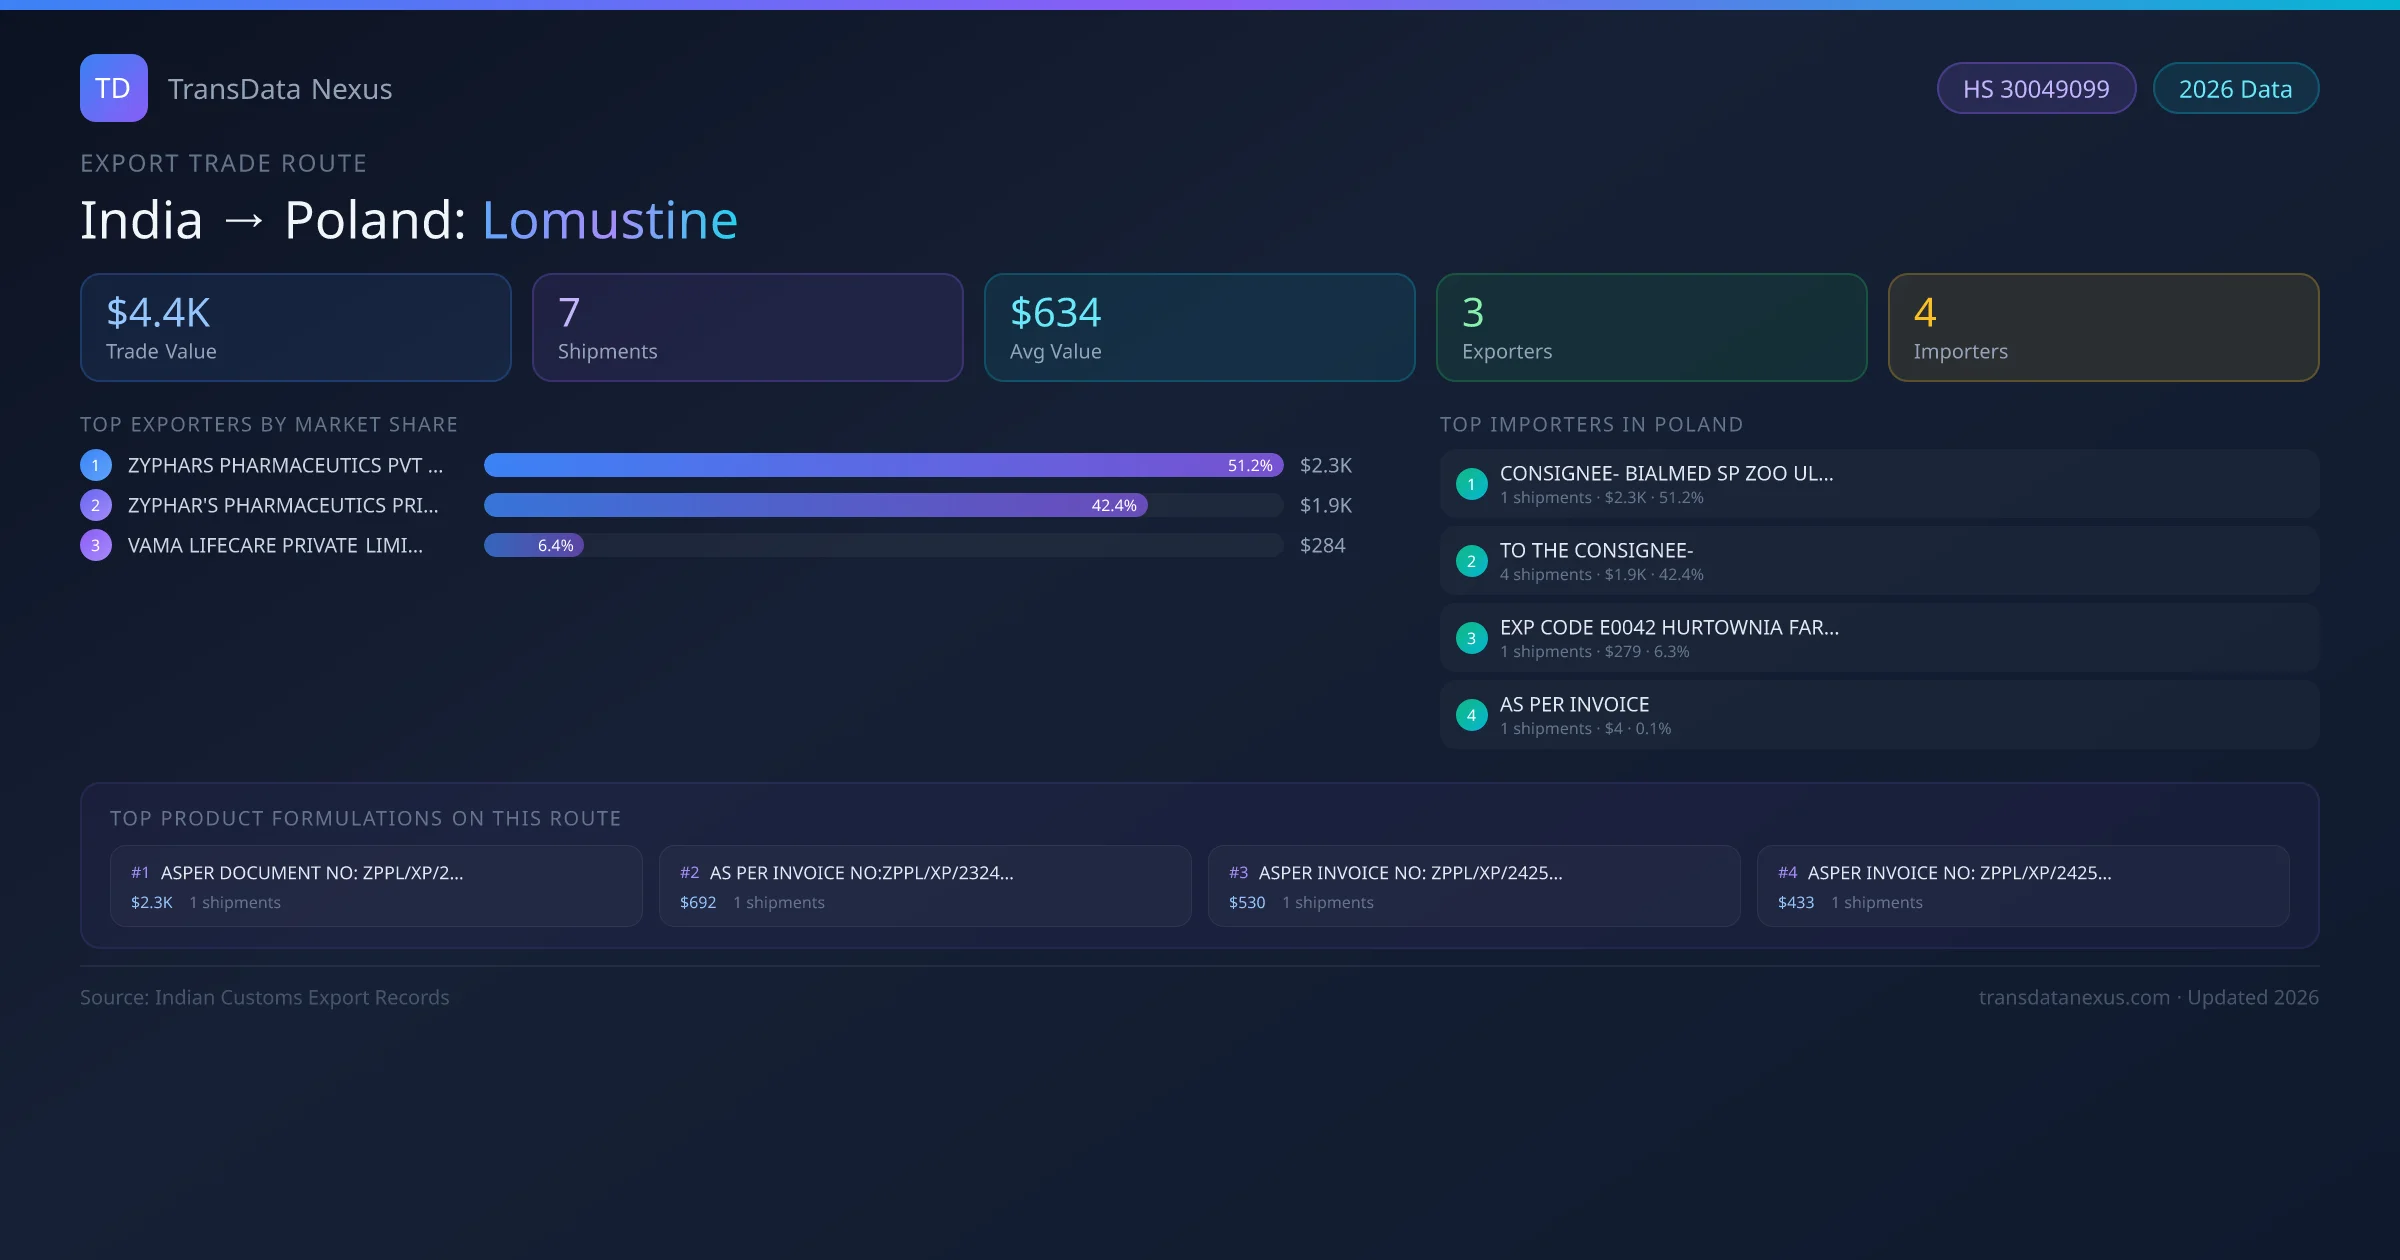This screenshot has height=1260, width=2400.
Task: Click the rank 3 exporter badge for Vama Lifecare
Action: (96, 545)
